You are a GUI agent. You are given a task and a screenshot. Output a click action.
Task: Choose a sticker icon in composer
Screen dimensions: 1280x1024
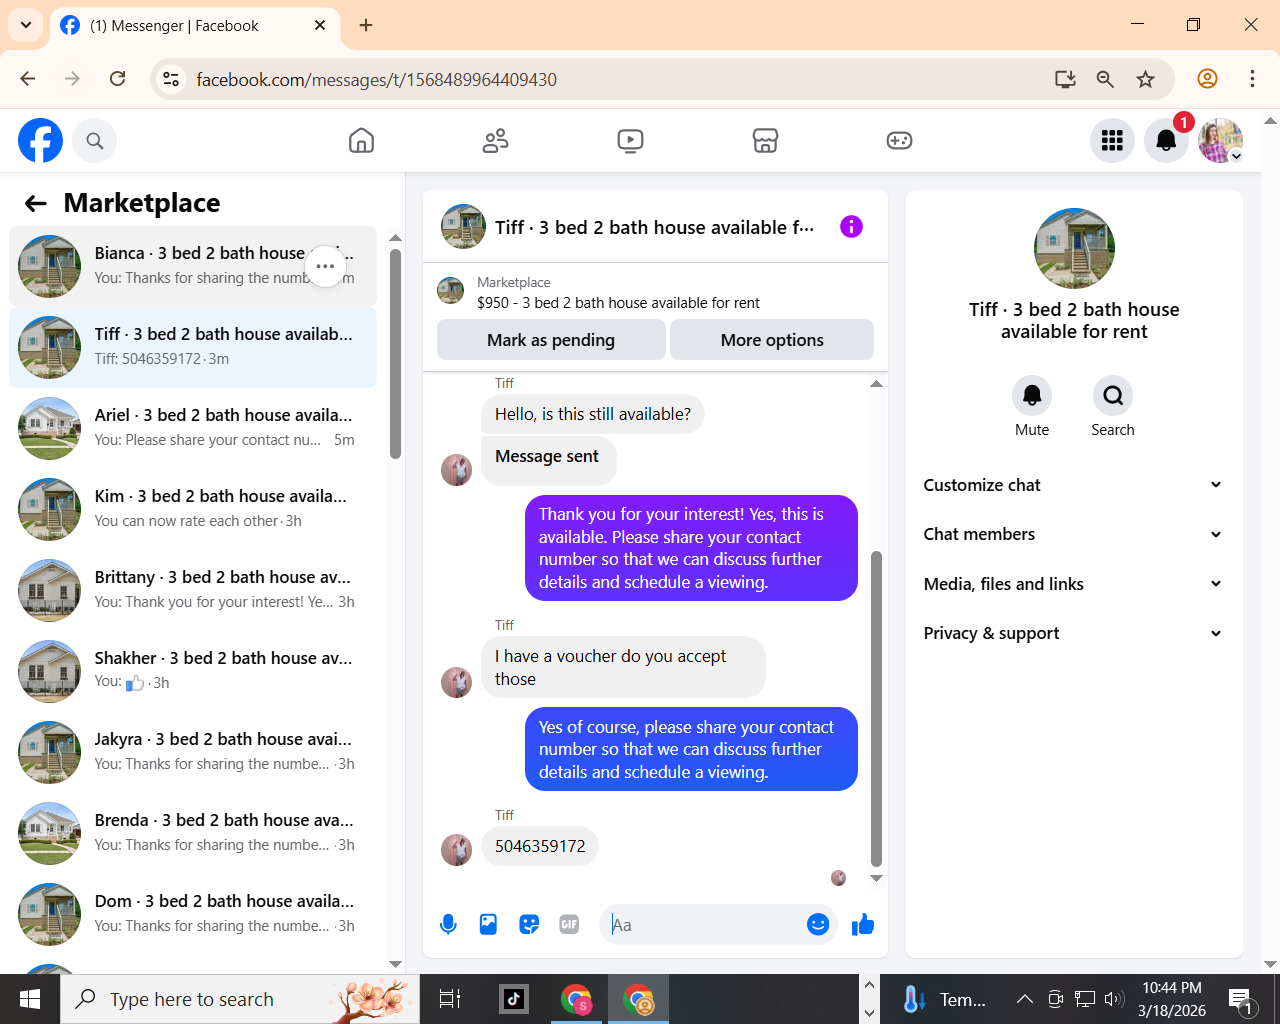(529, 925)
